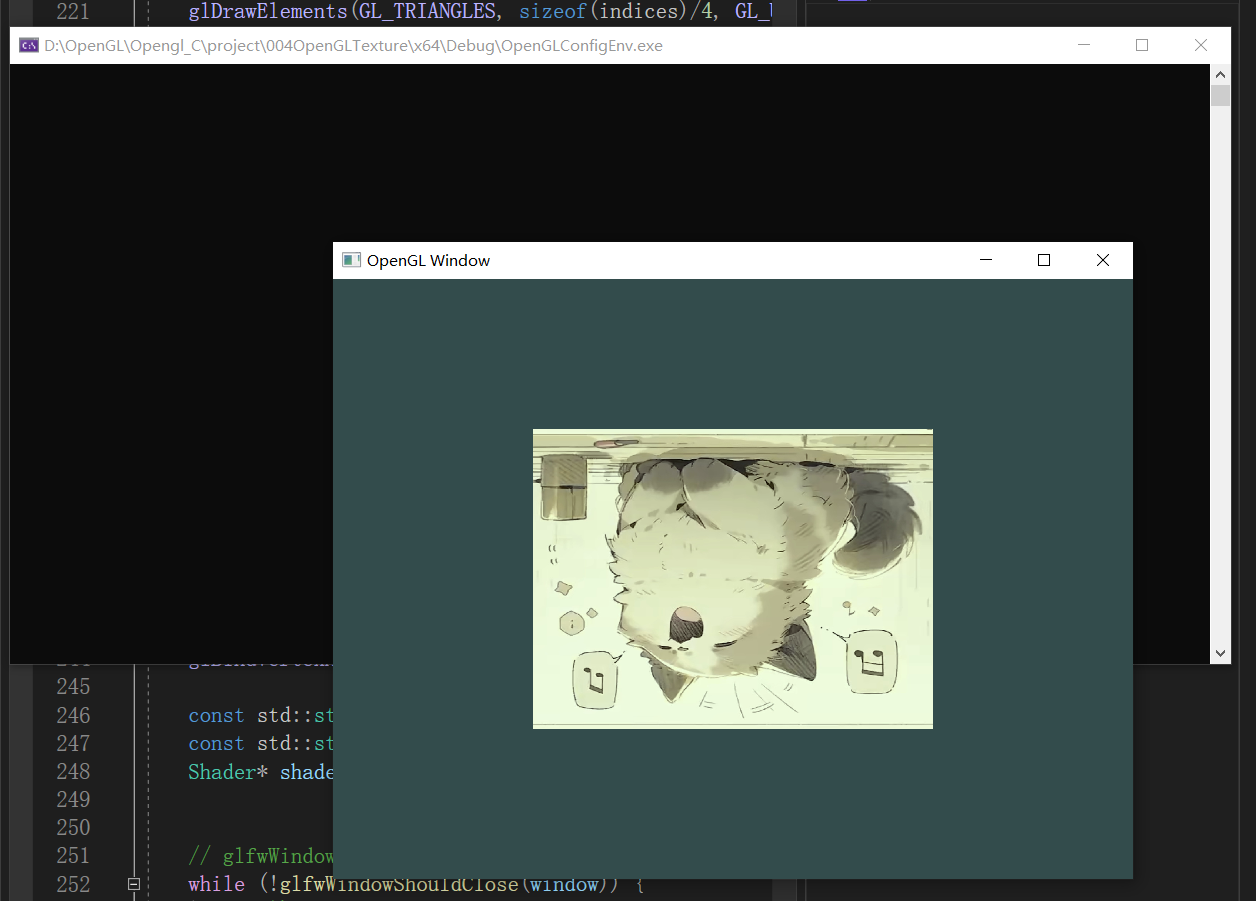Click the console vertical scrollbar thumb
Image resolution: width=1256 pixels, height=901 pixels.
click(1220, 95)
